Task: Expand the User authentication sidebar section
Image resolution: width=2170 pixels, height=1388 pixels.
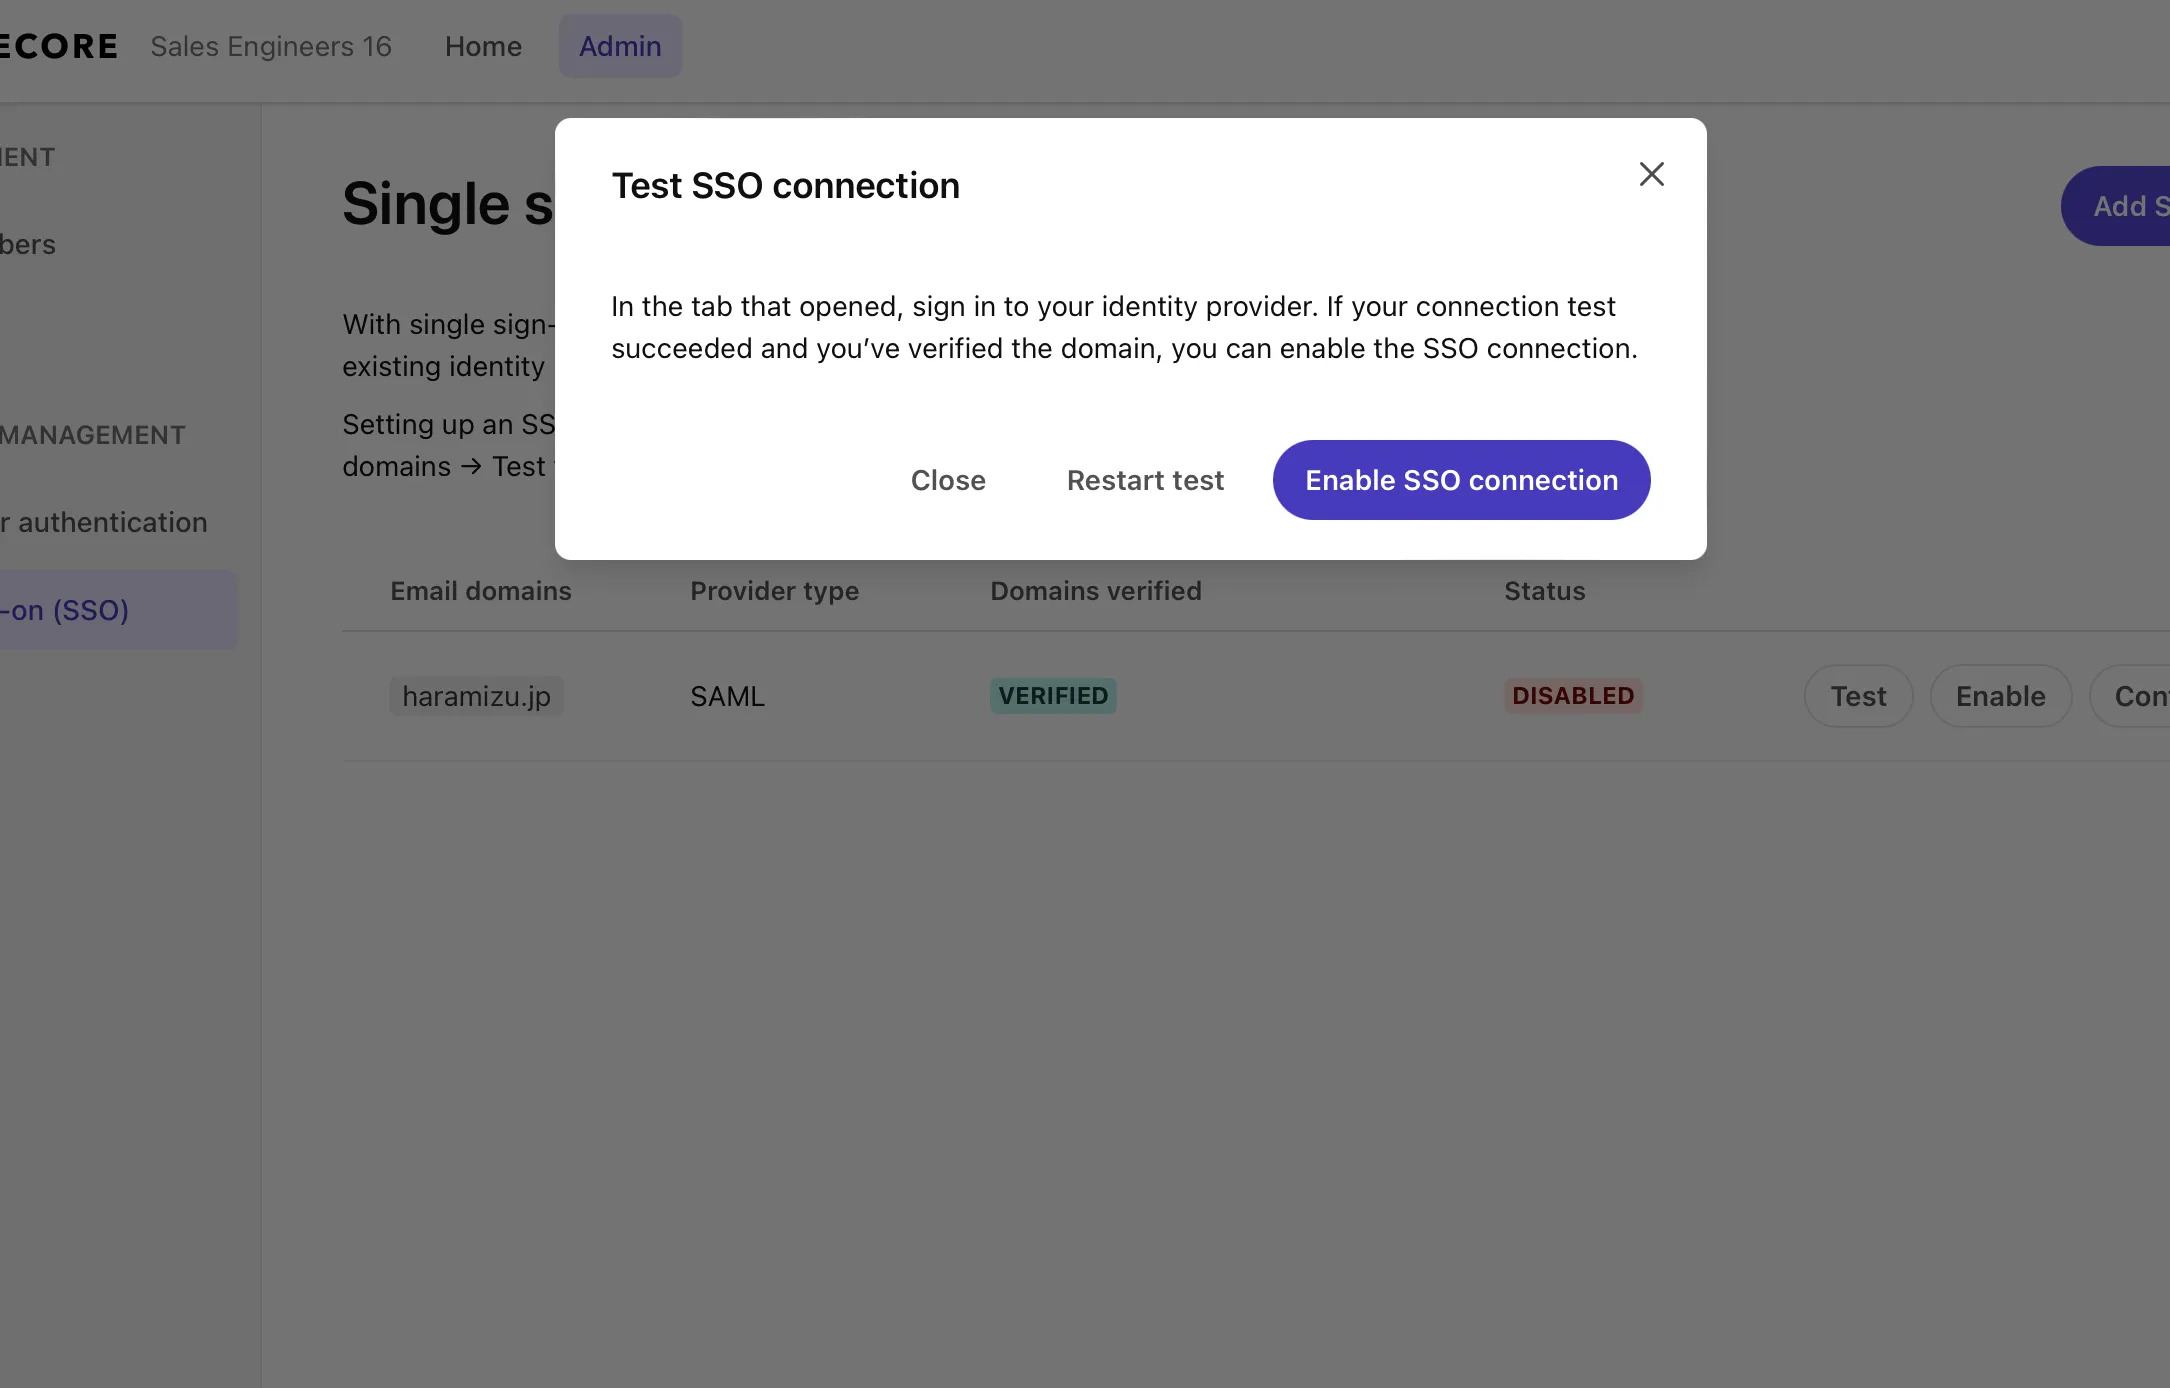Action: coord(103,522)
